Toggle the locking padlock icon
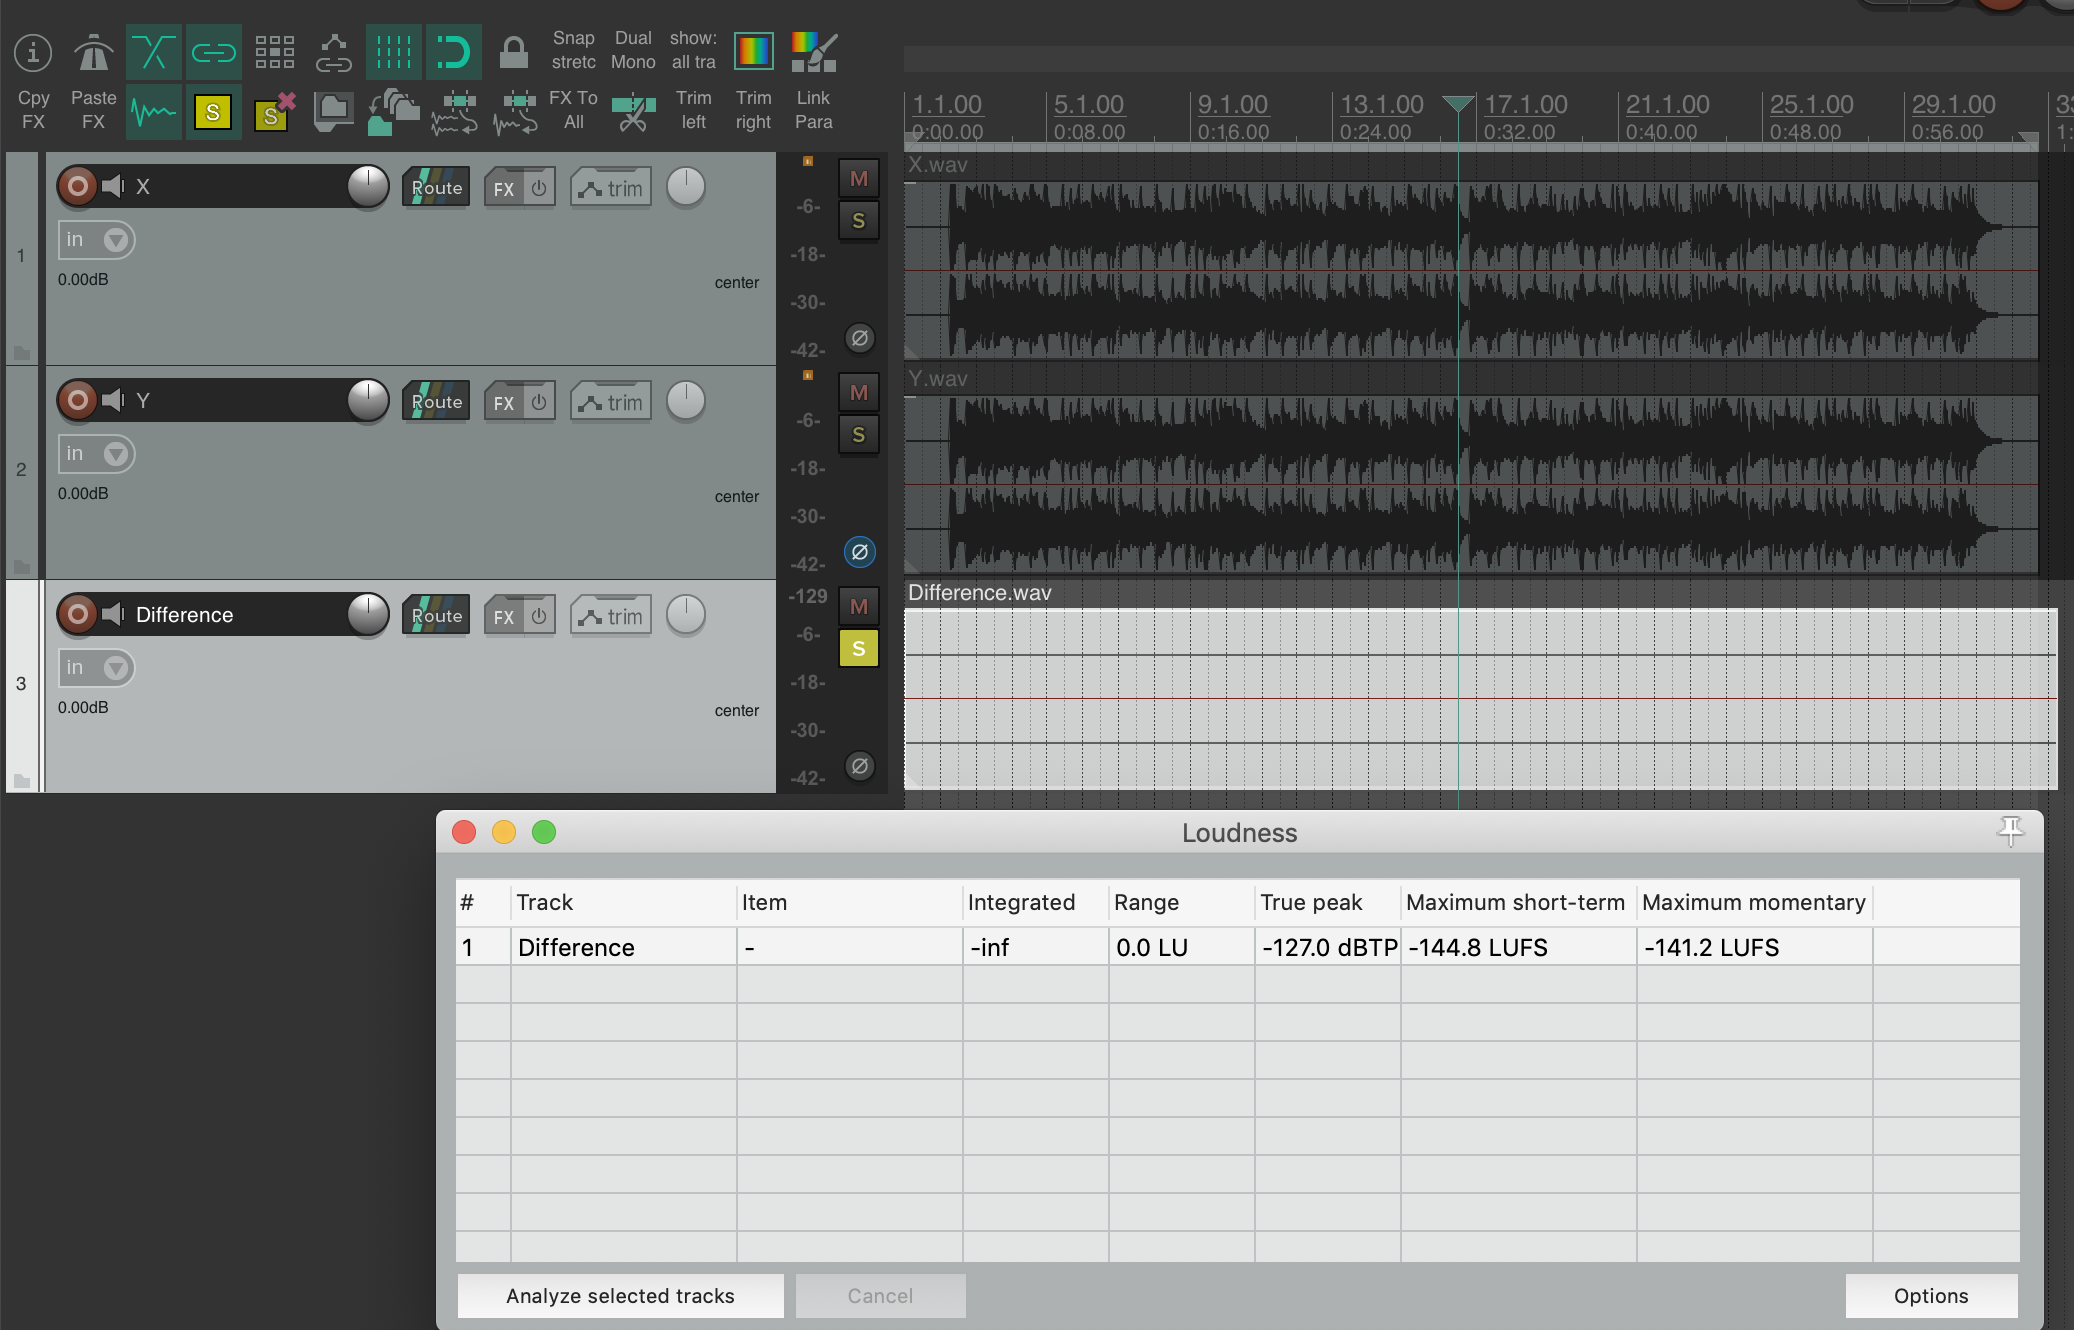Viewport: 2074px width, 1330px height. pyautogui.click(x=513, y=52)
